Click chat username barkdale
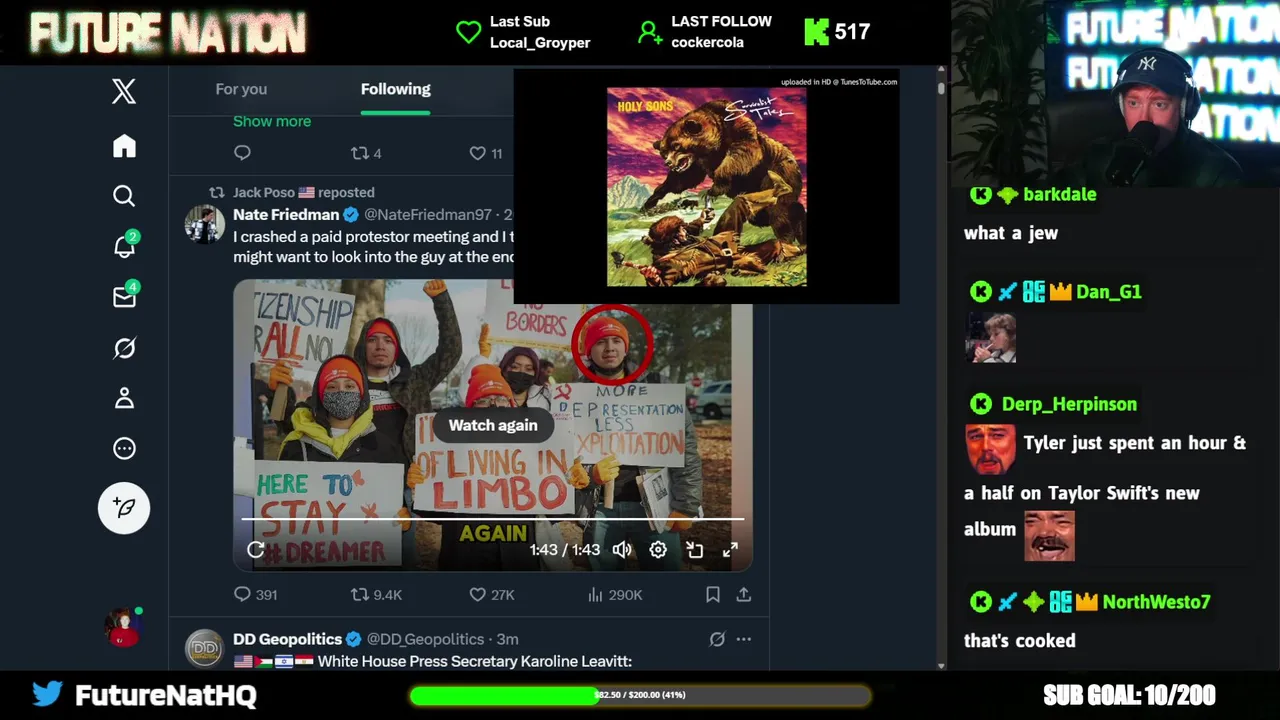Screen dimensions: 1280x720 tap(1060, 195)
